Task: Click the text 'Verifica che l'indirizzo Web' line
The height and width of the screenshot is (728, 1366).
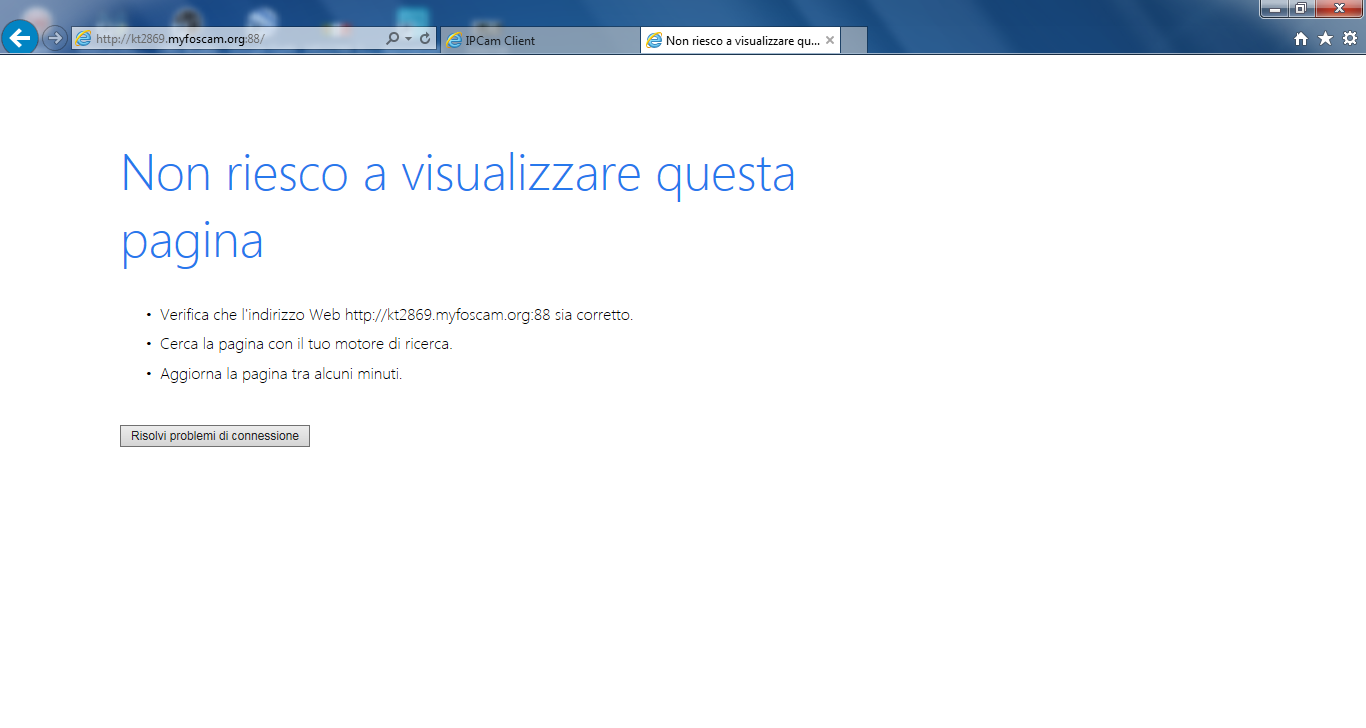Action: pos(396,314)
